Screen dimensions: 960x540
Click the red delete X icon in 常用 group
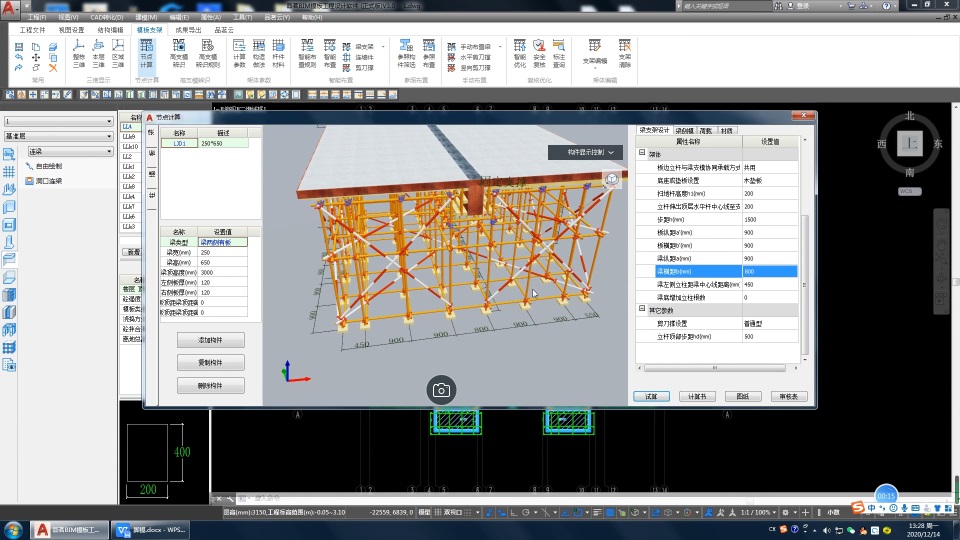coord(53,67)
